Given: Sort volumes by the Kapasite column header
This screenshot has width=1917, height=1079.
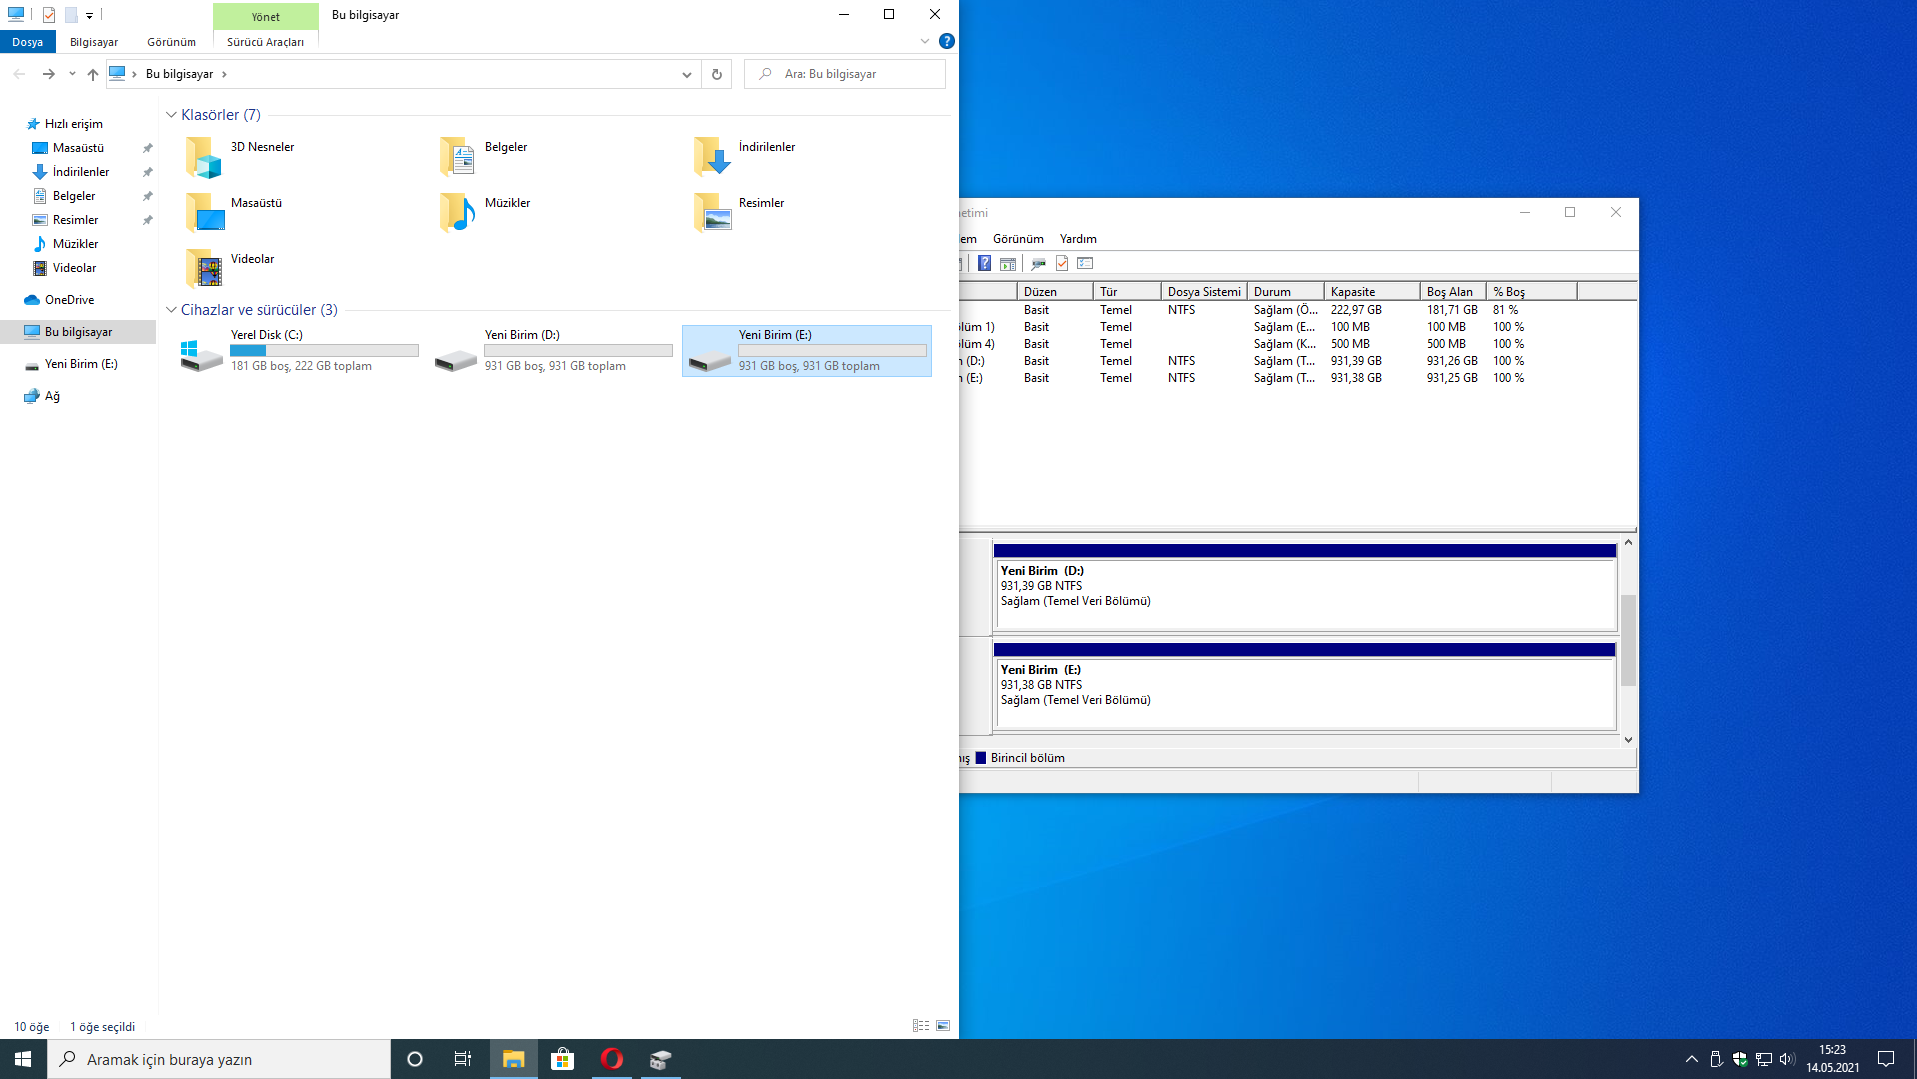Looking at the screenshot, I should [x=1371, y=292].
